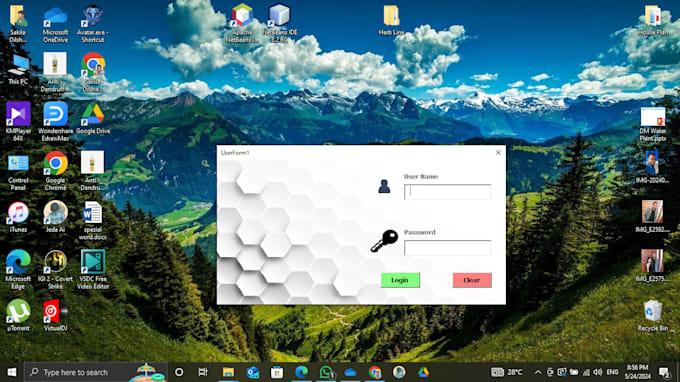Image resolution: width=680 pixels, height=382 pixels.
Task: Select the KMPlayer 64X desktop icon
Action: point(18,121)
